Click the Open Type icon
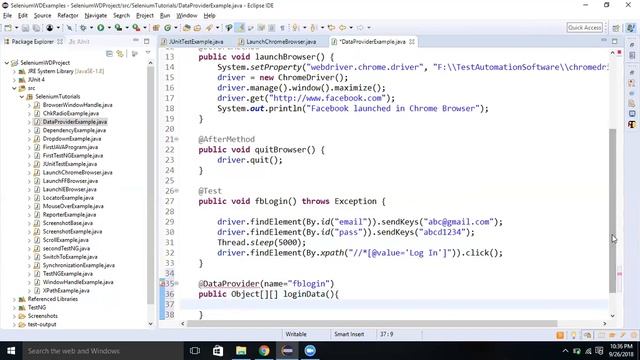Viewport: 640px width, 360px height. click(x=187, y=28)
